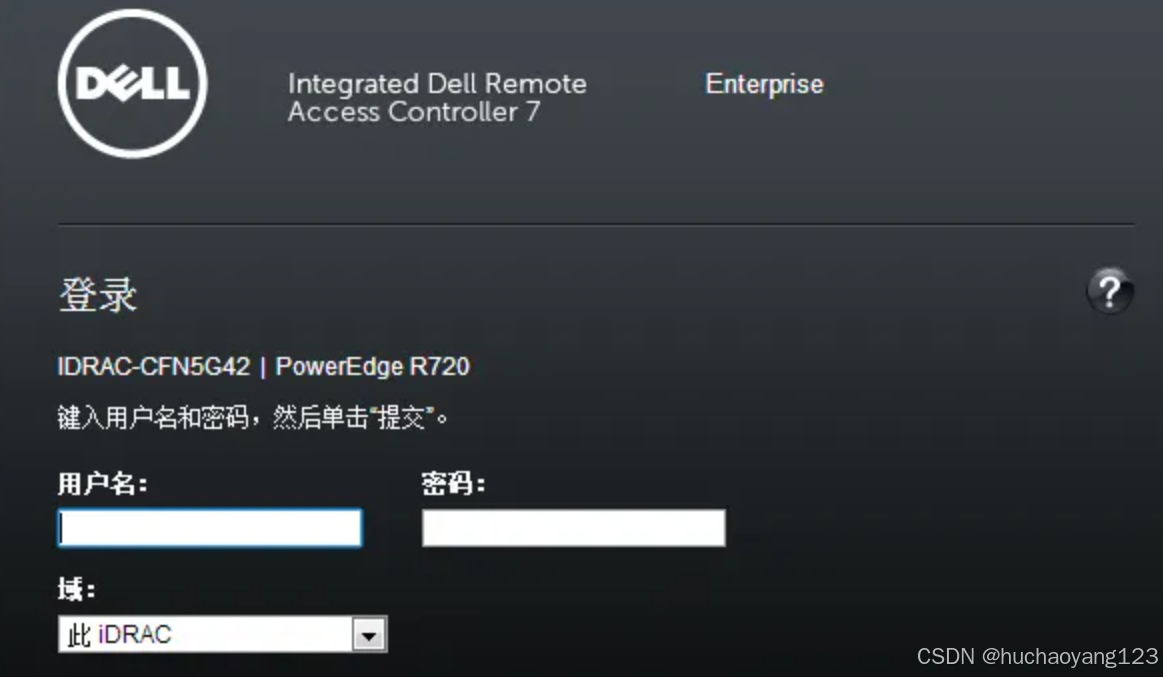Click into the 密码 password field

[x=573, y=528]
